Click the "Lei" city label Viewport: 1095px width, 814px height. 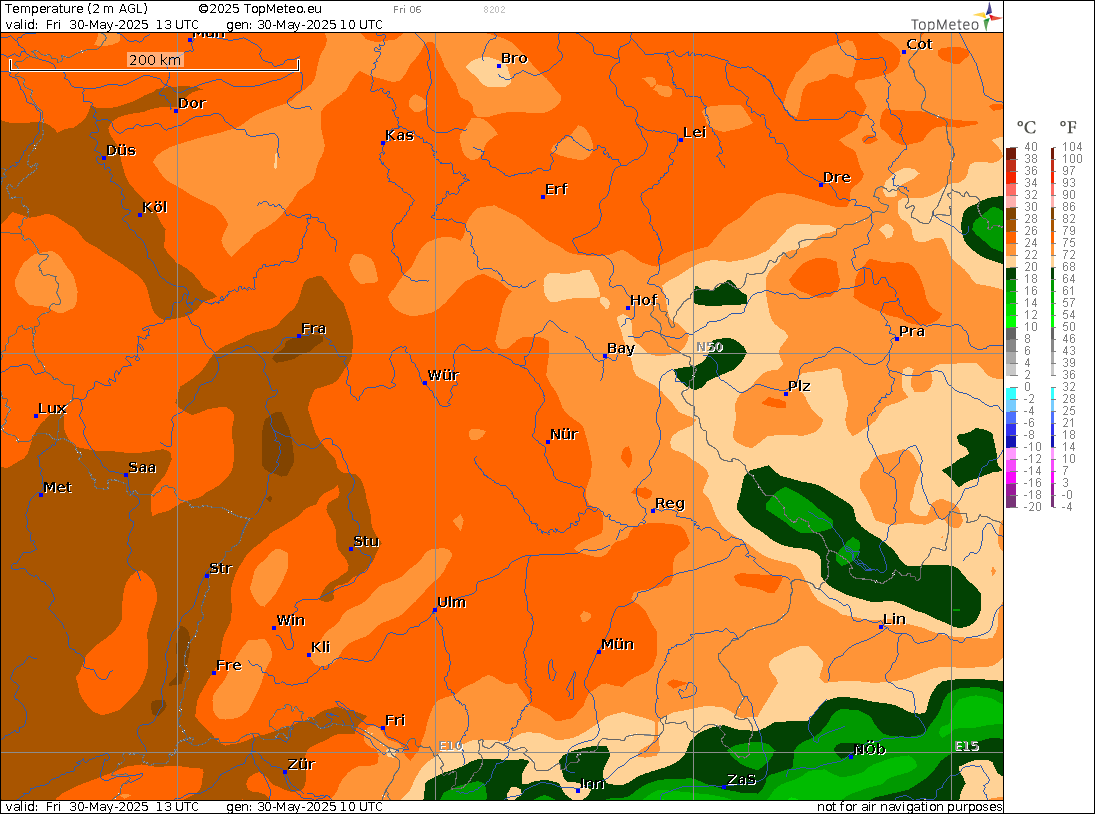(695, 133)
